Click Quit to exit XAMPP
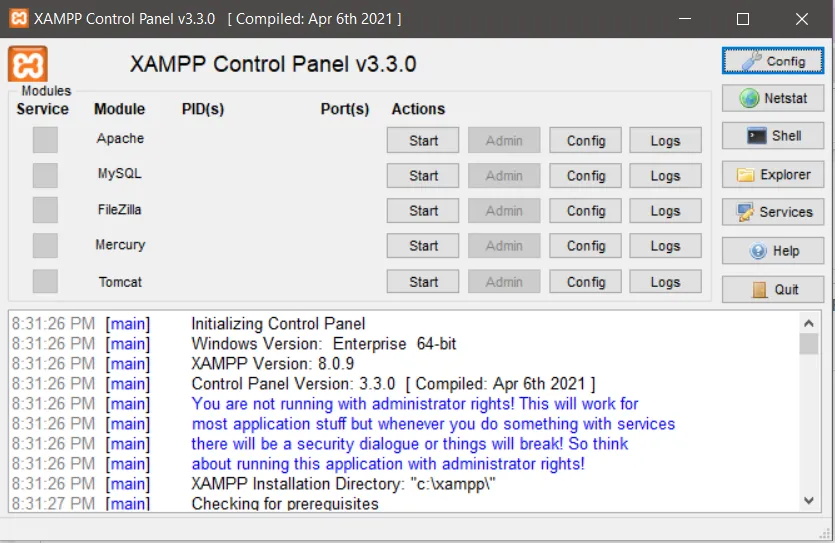The width and height of the screenshot is (835, 543). click(773, 290)
